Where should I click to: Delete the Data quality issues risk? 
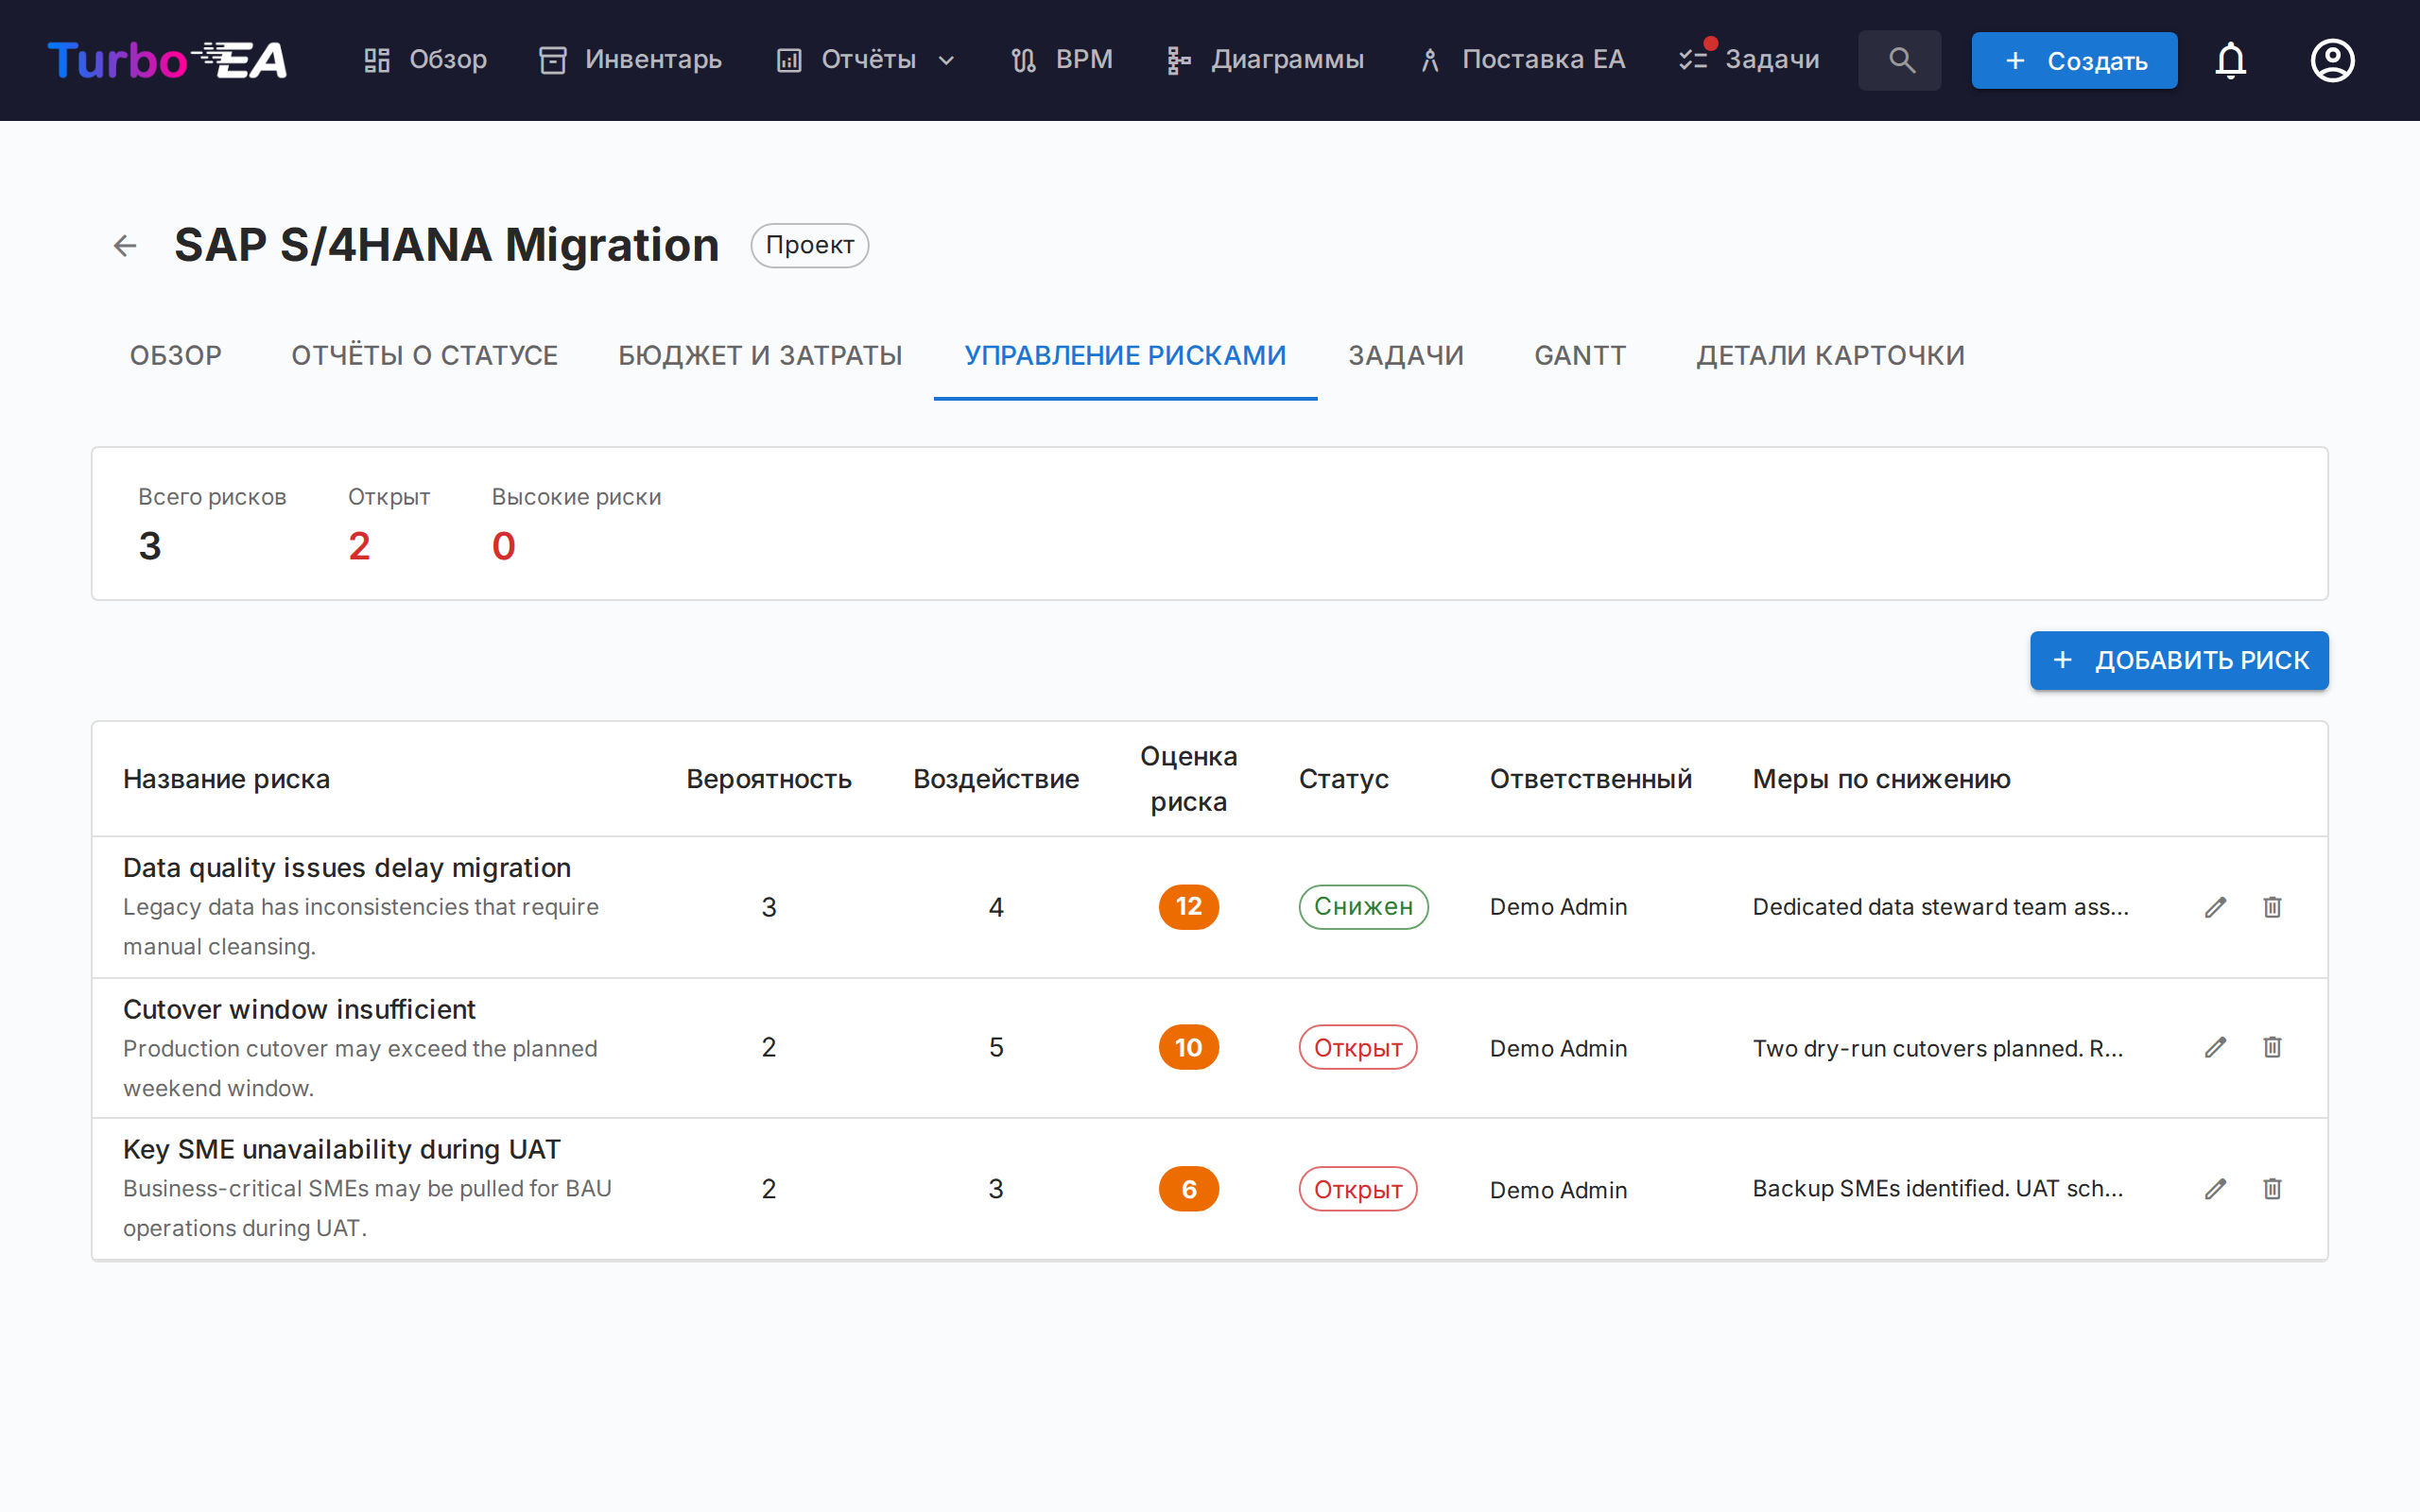click(x=2272, y=907)
